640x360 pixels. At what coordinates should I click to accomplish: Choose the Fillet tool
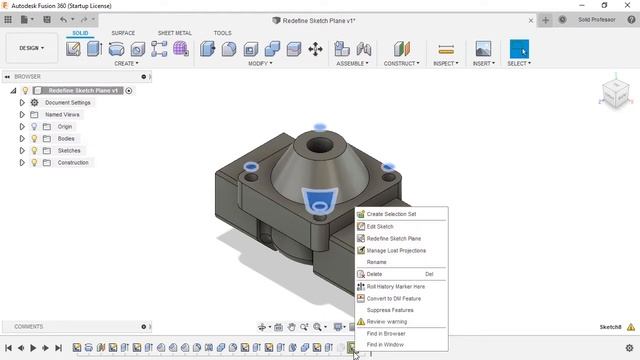pos(229,49)
